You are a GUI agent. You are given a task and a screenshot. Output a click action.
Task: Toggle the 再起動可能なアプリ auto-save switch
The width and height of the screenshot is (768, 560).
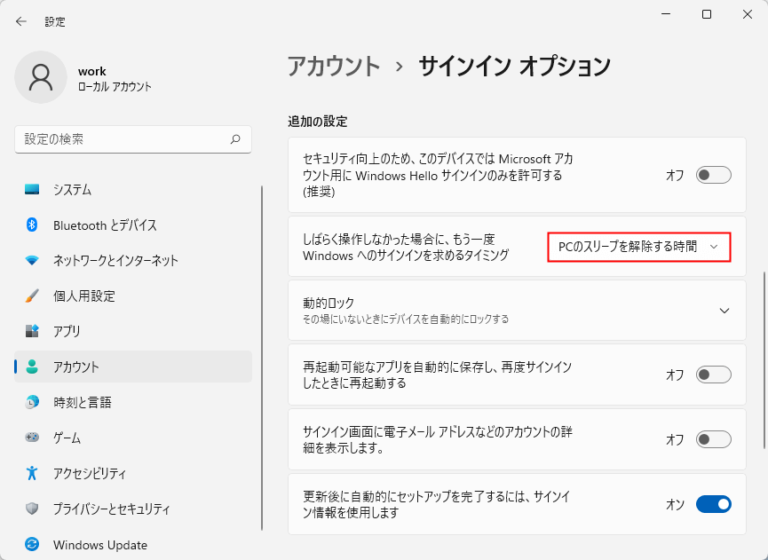[713, 375]
